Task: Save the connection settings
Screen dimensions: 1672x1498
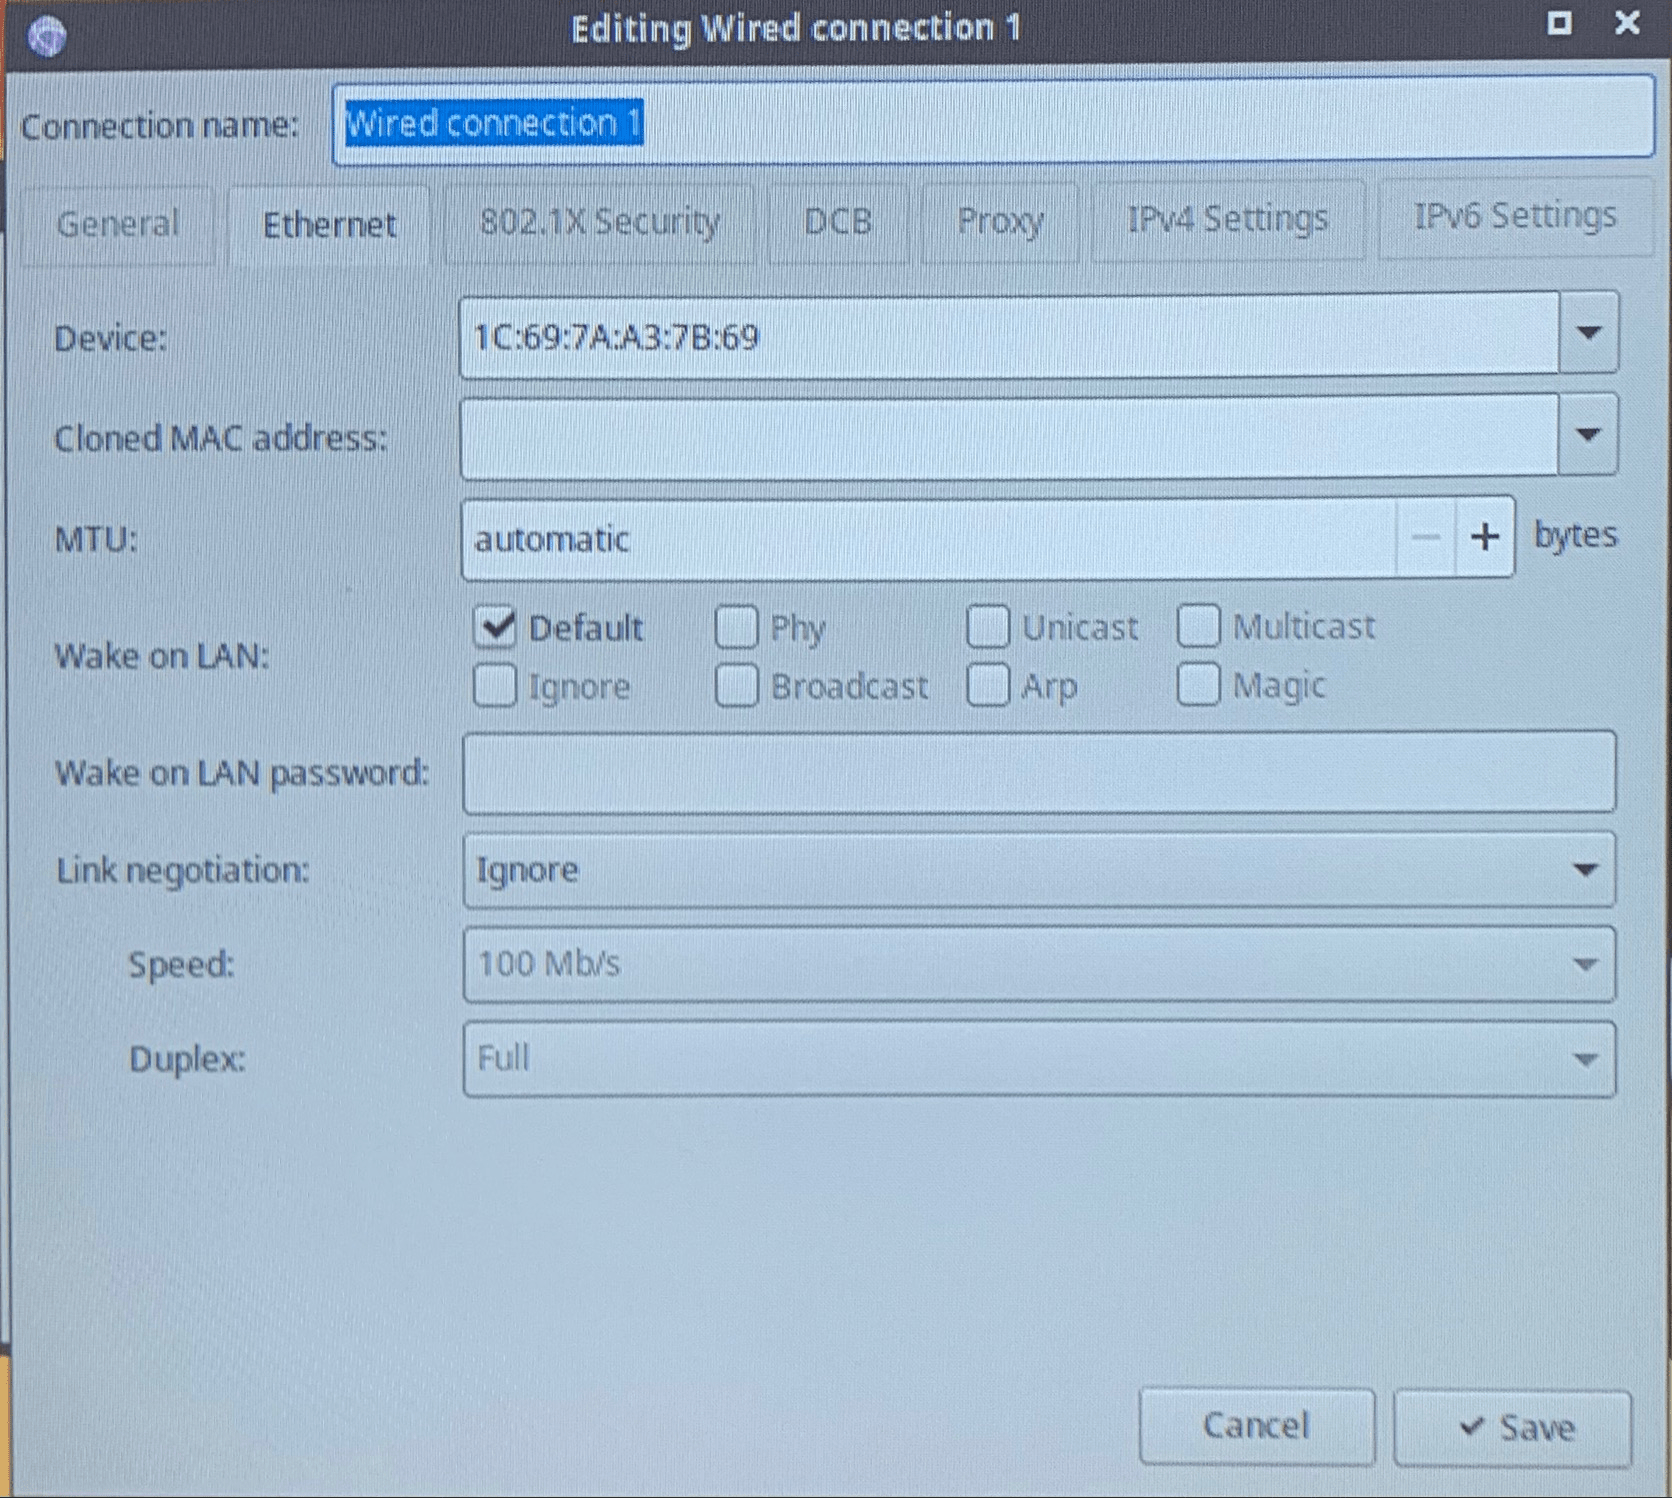Action: pos(1514,1427)
